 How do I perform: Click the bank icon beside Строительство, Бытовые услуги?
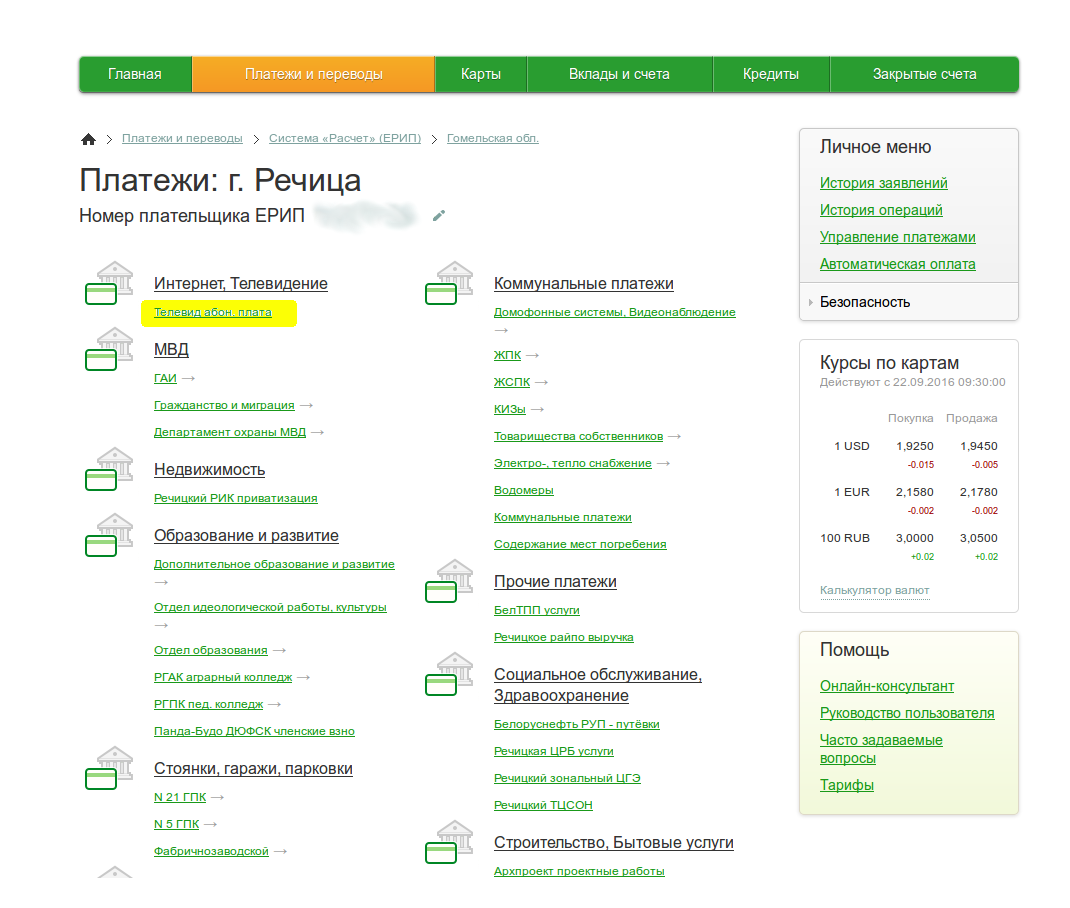click(449, 842)
